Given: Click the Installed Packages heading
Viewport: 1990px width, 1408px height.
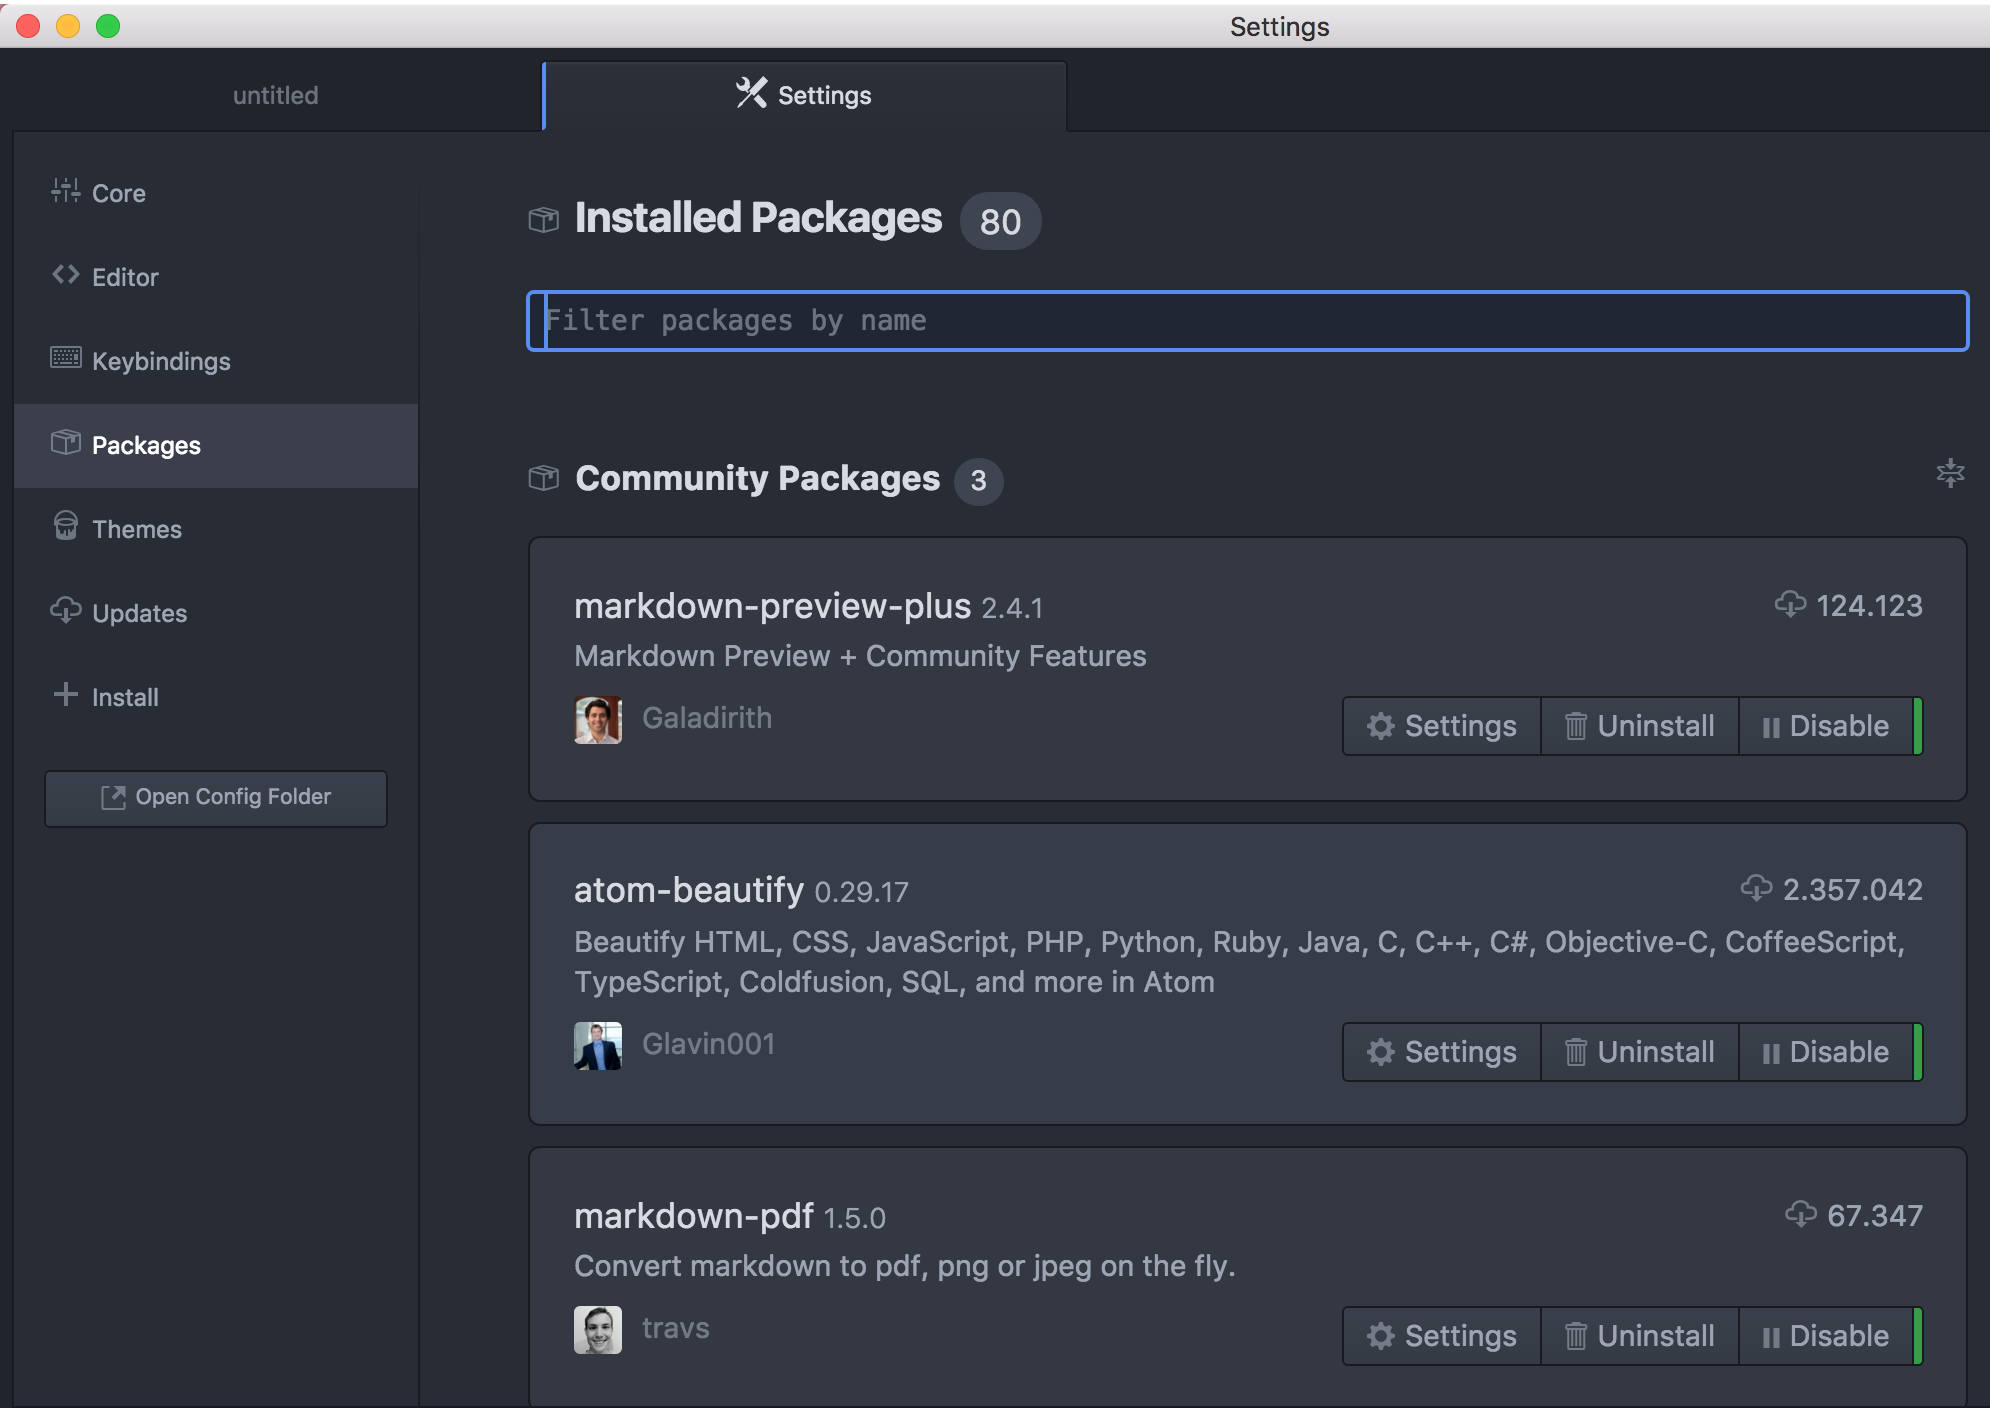Looking at the screenshot, I should pos(758,218).
